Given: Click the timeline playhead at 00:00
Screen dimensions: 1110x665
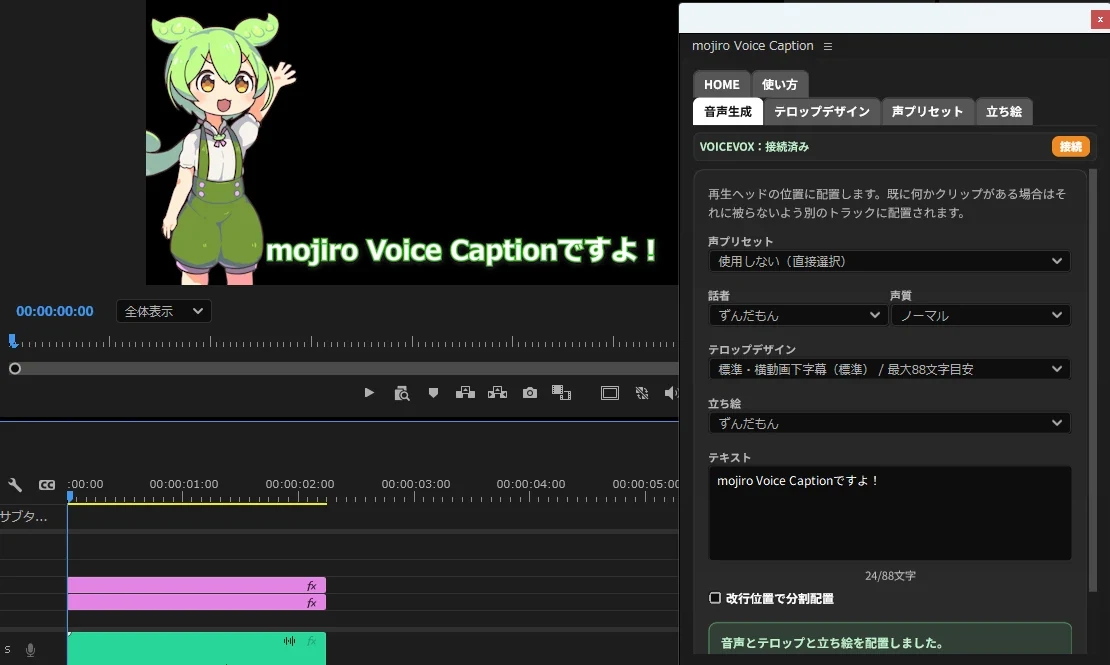Looking at the screenshot, I should pos(70,496).
